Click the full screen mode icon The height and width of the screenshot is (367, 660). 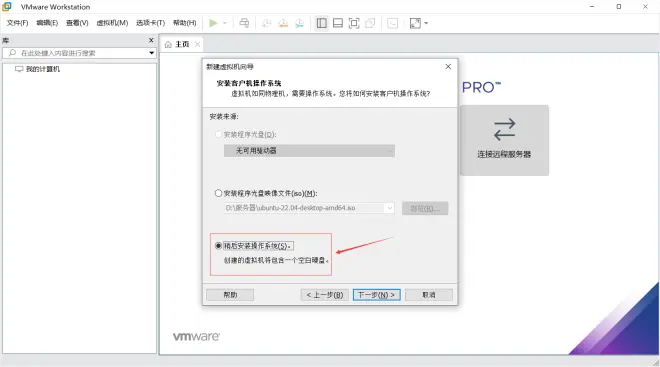point(354,23)
